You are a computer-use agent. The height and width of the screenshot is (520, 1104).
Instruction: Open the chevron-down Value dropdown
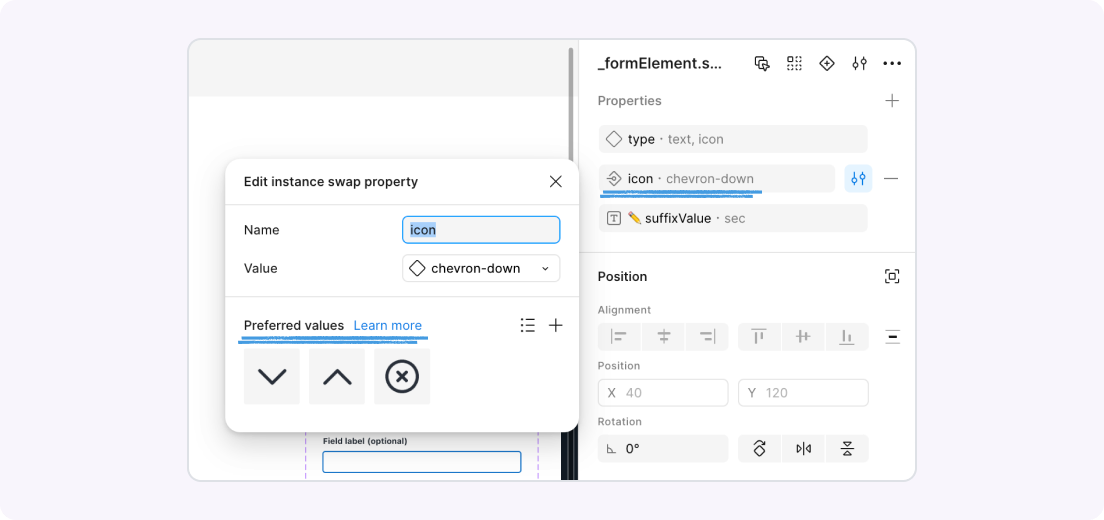481,268
